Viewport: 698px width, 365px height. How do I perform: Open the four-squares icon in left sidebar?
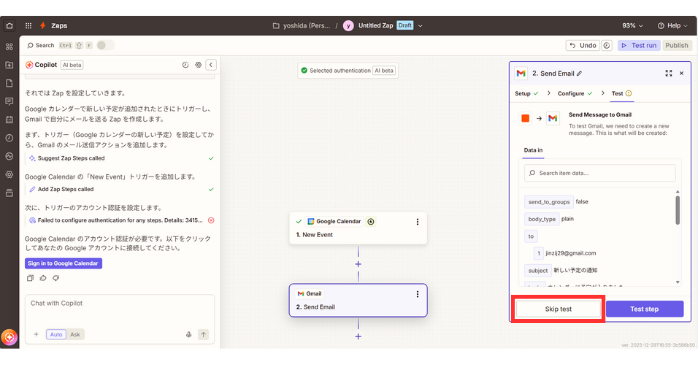click(x=9, y=47)
